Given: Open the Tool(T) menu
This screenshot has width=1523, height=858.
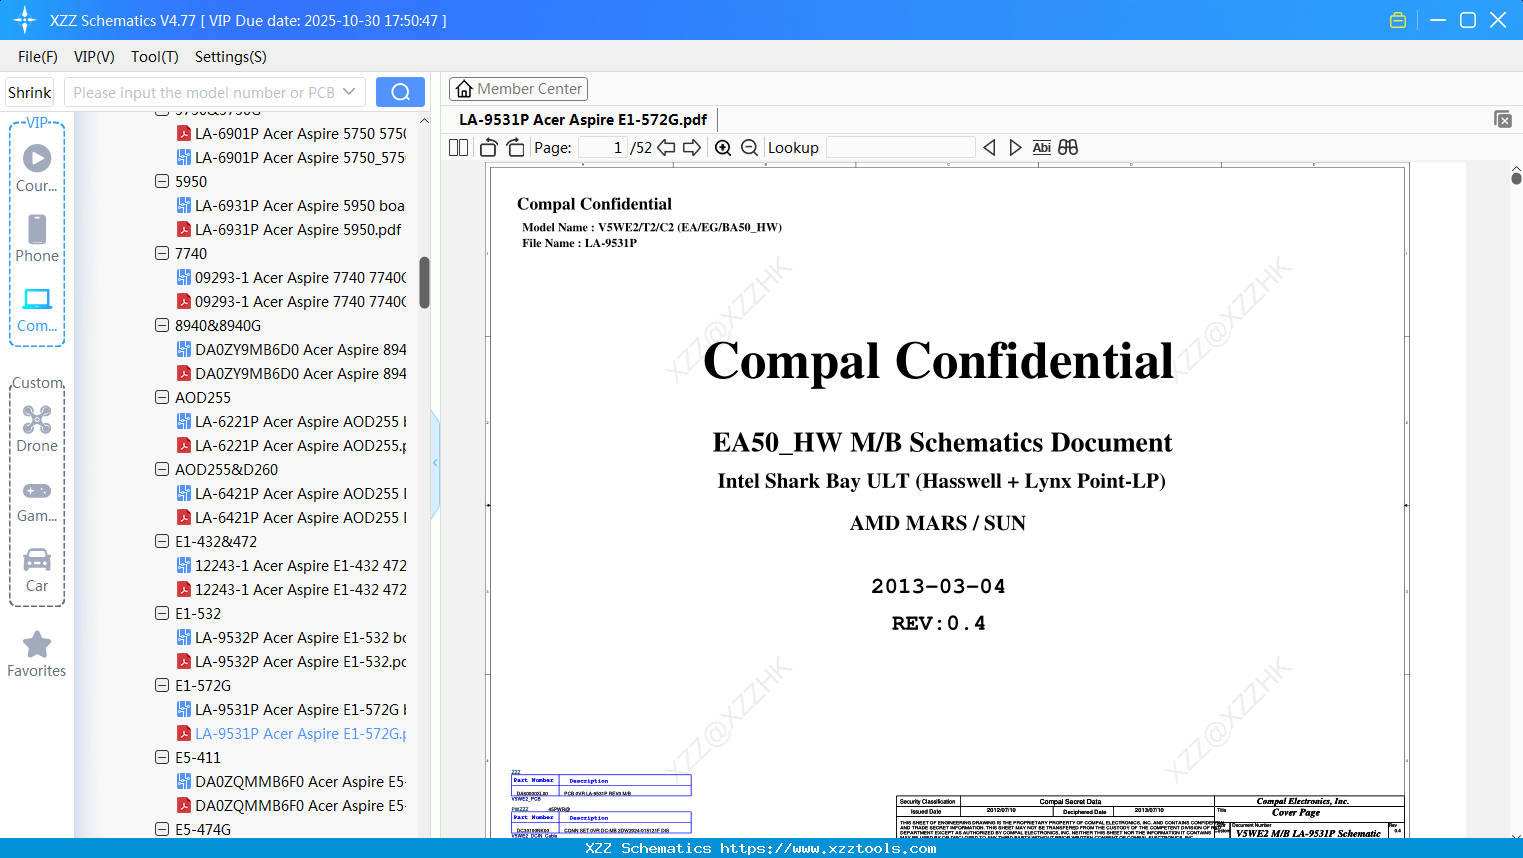Looking at the screenshot, I should tap(155, 57).
